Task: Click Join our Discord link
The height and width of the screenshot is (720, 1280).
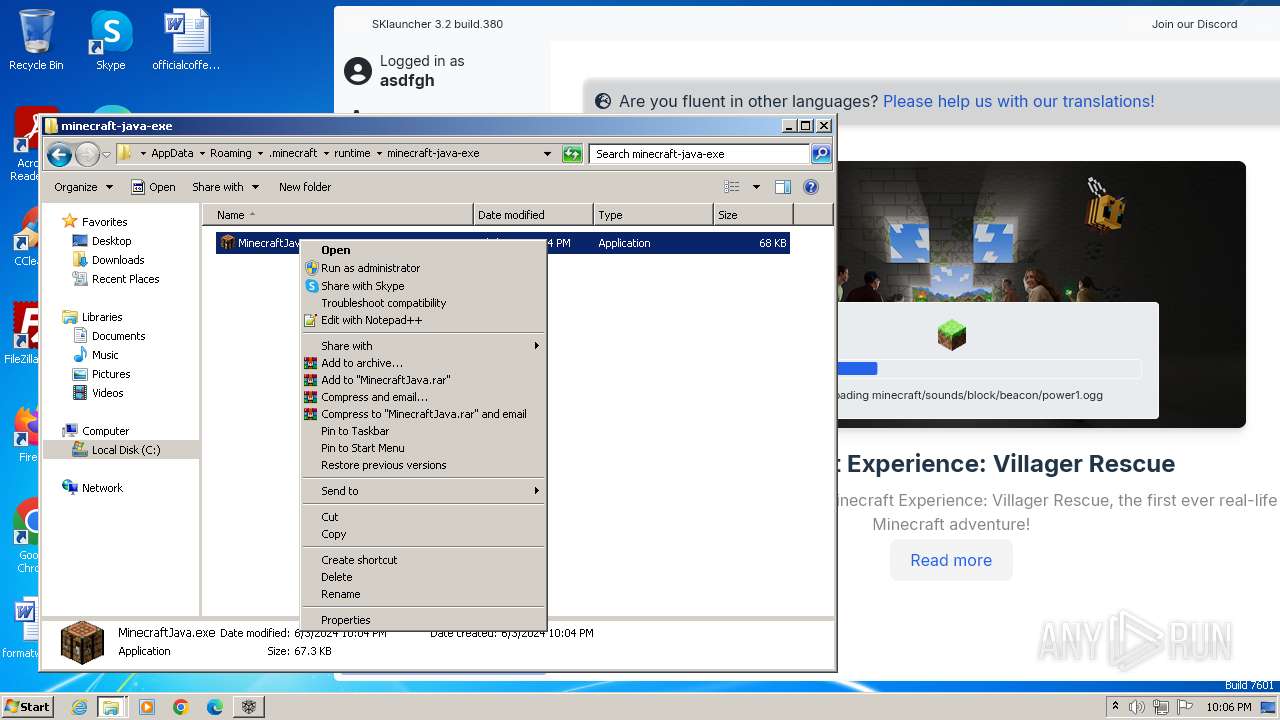Action: click(1194, 24)
